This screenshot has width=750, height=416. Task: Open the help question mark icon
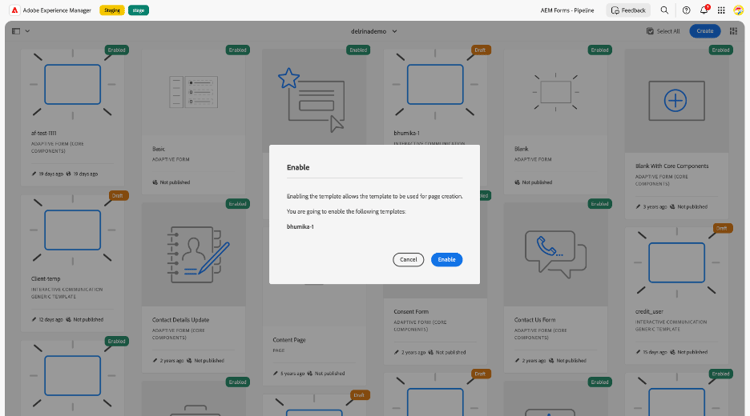pos(686,10)
